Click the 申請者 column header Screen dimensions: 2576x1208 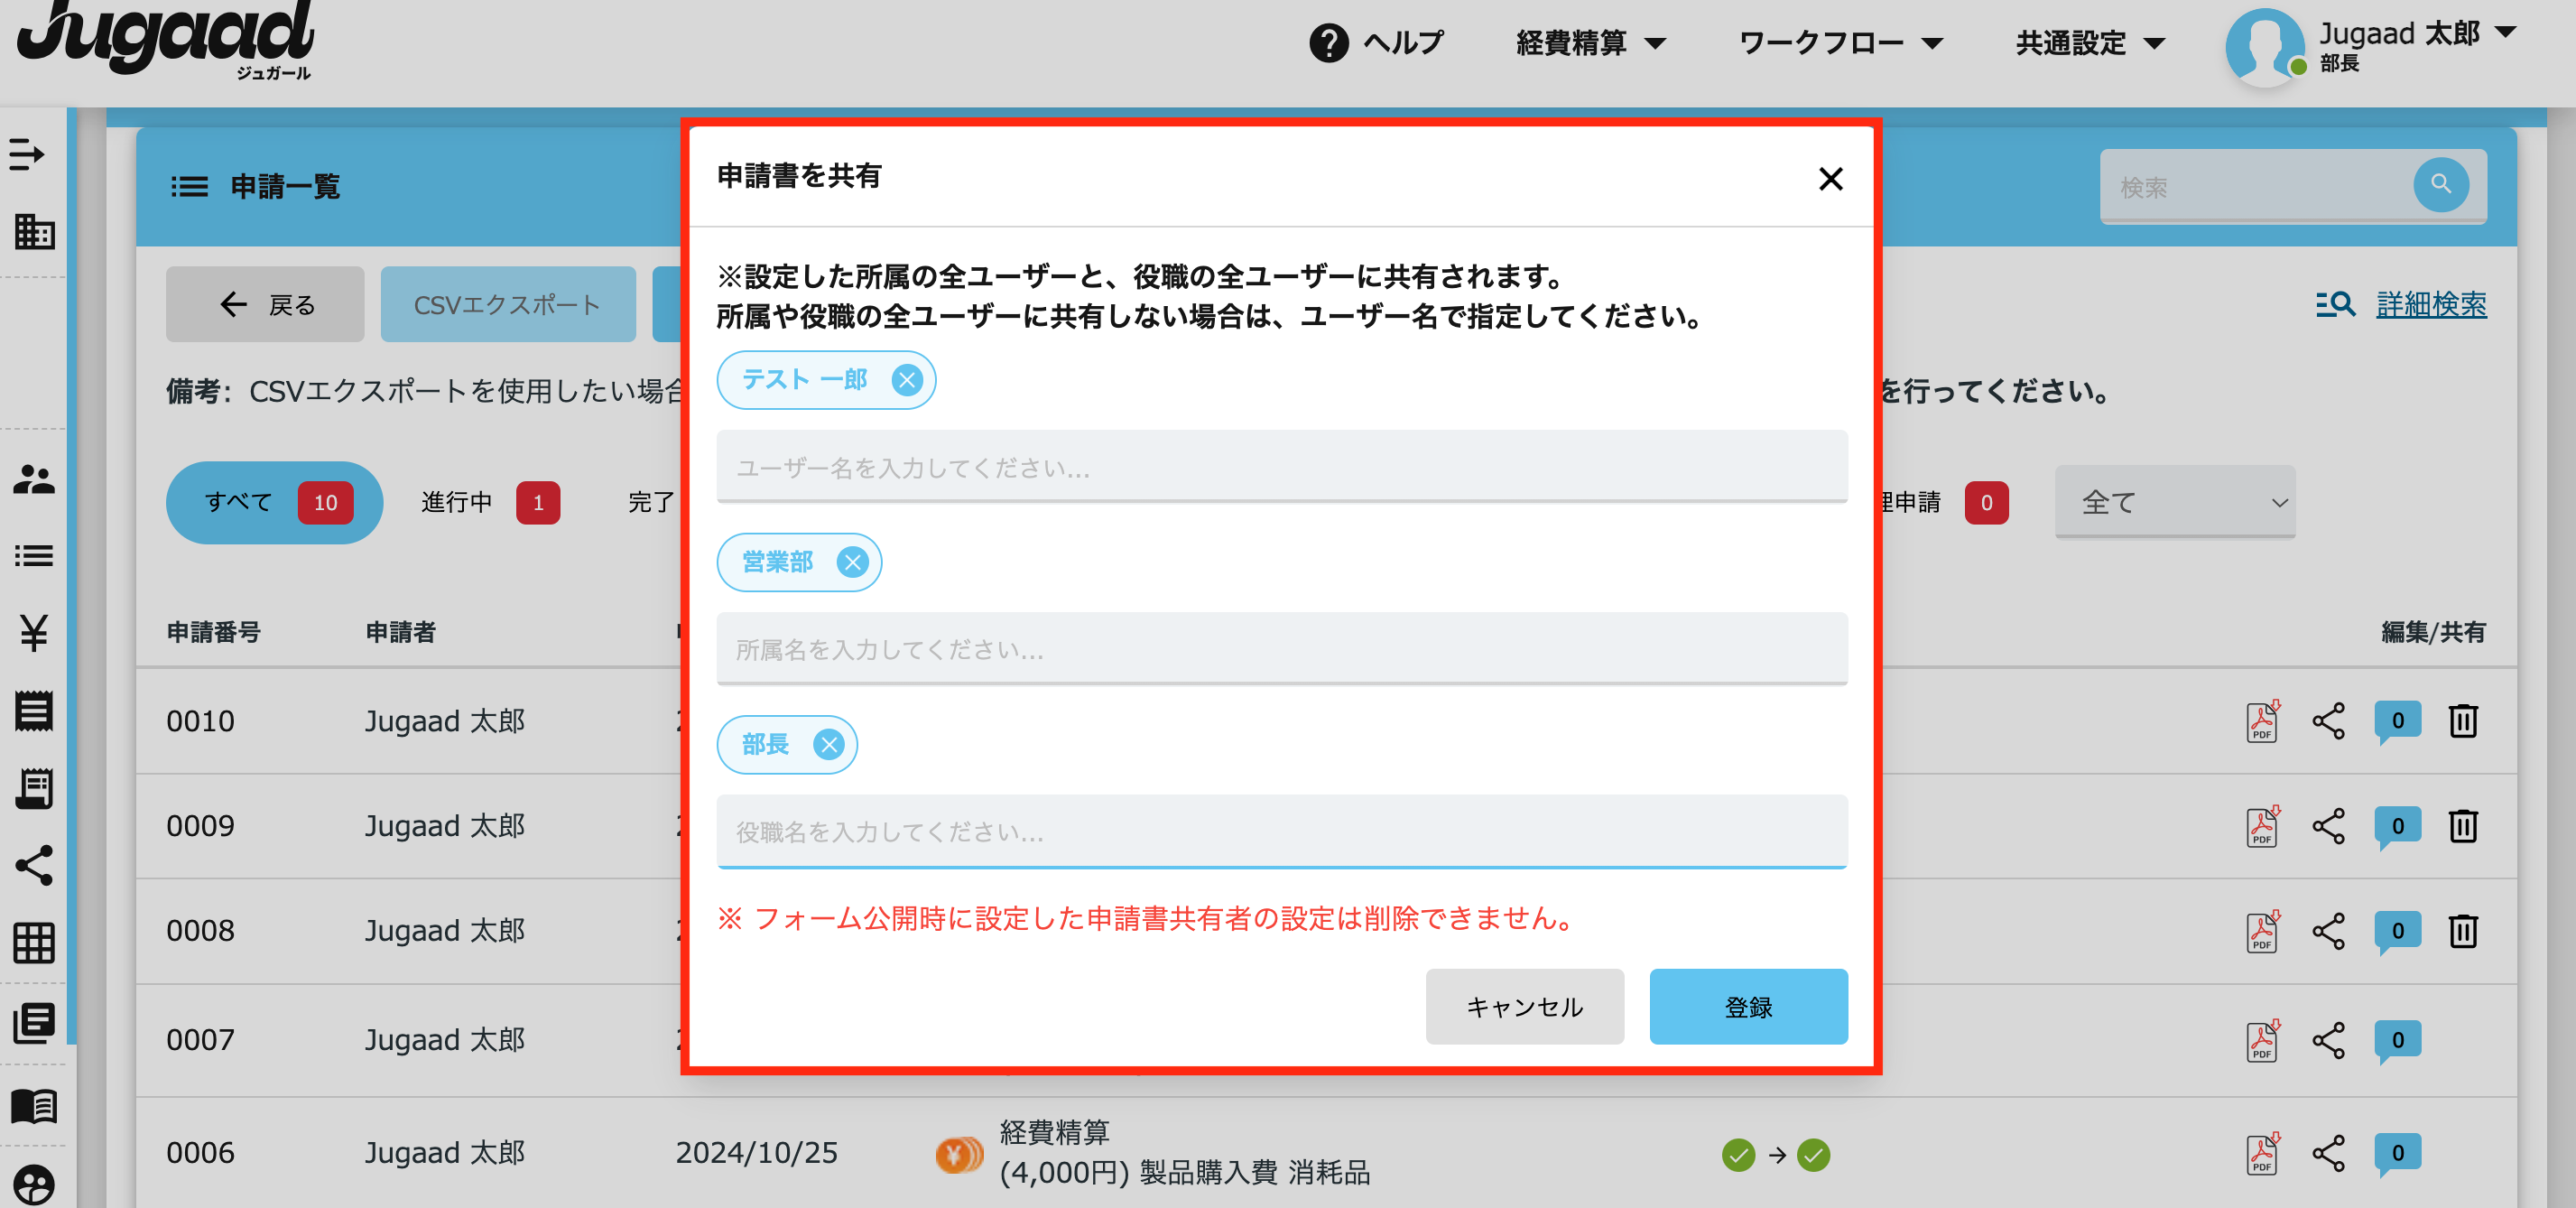(400, 631)
